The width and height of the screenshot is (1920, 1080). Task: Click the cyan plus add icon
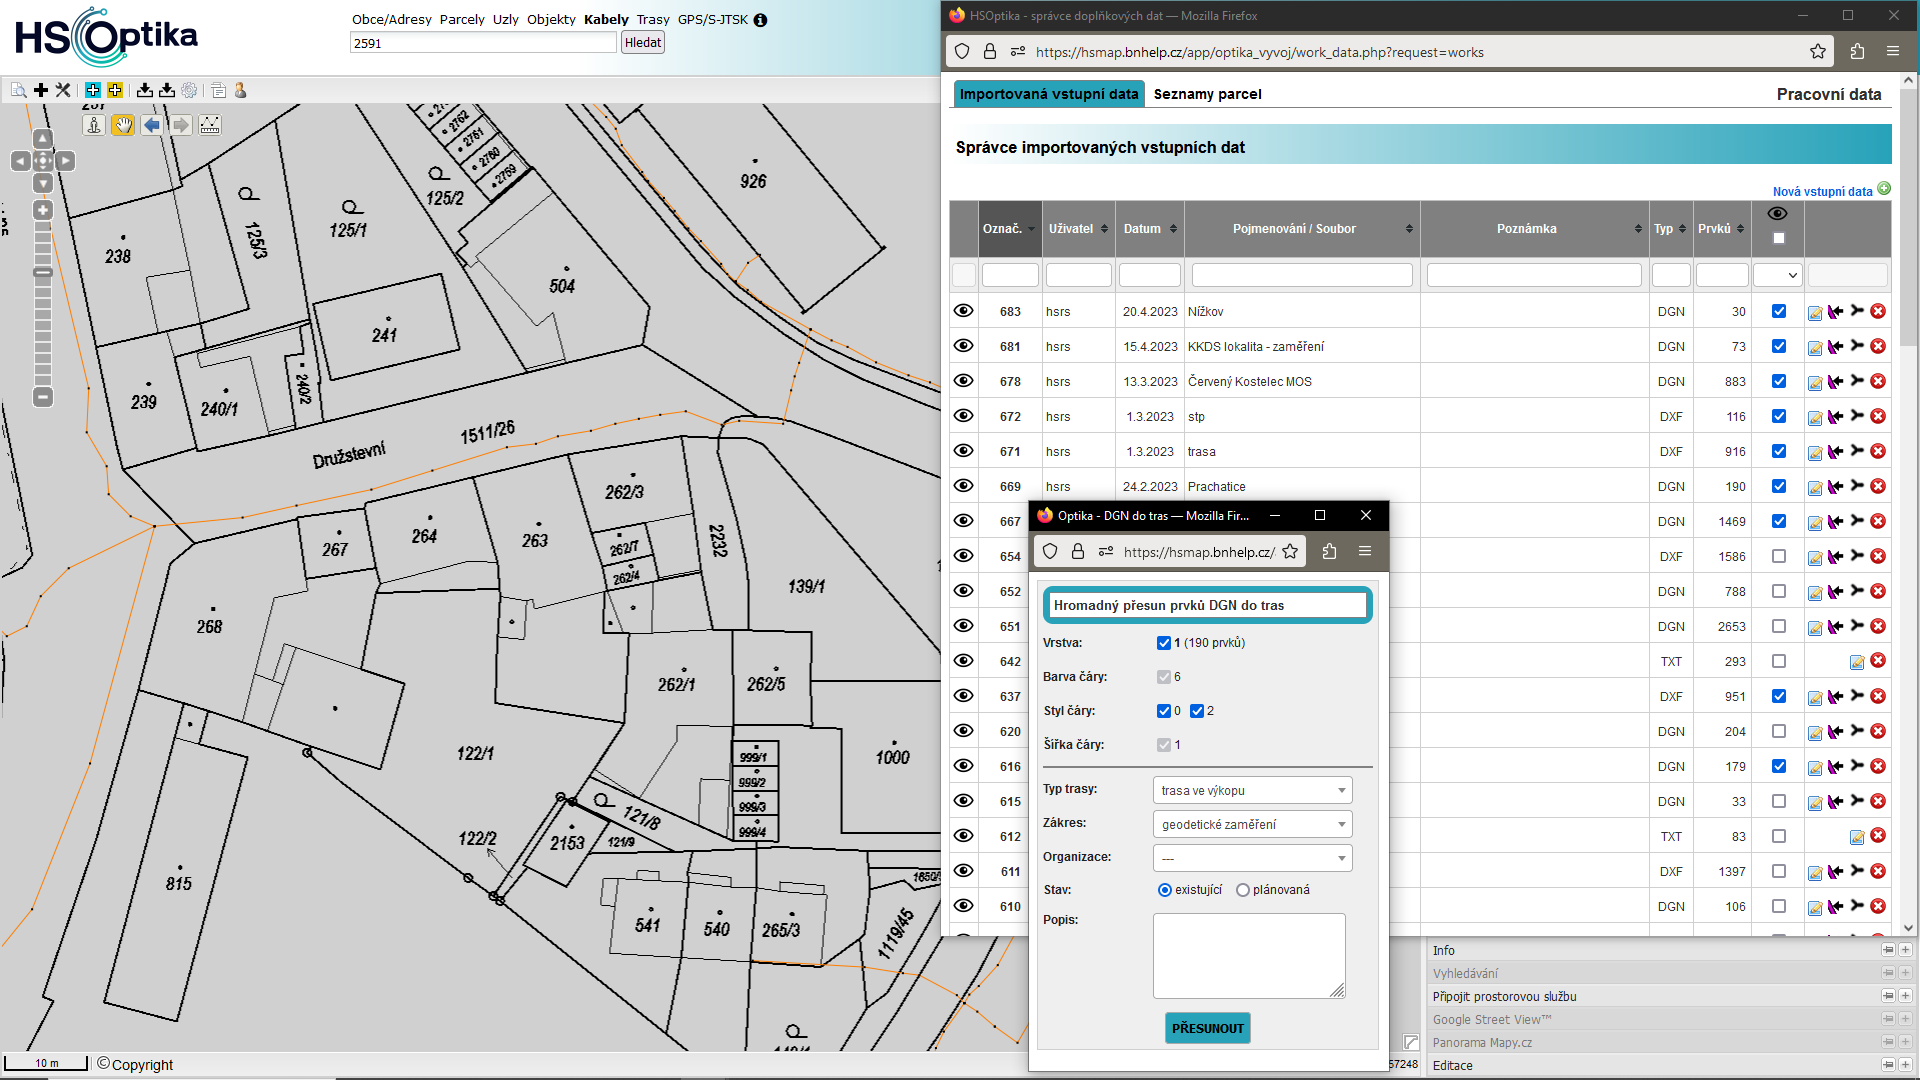point(93,90)
